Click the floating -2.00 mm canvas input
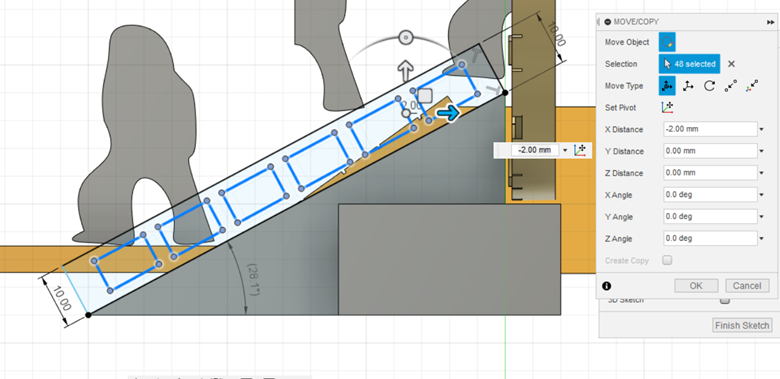 [x=534, y=150]
